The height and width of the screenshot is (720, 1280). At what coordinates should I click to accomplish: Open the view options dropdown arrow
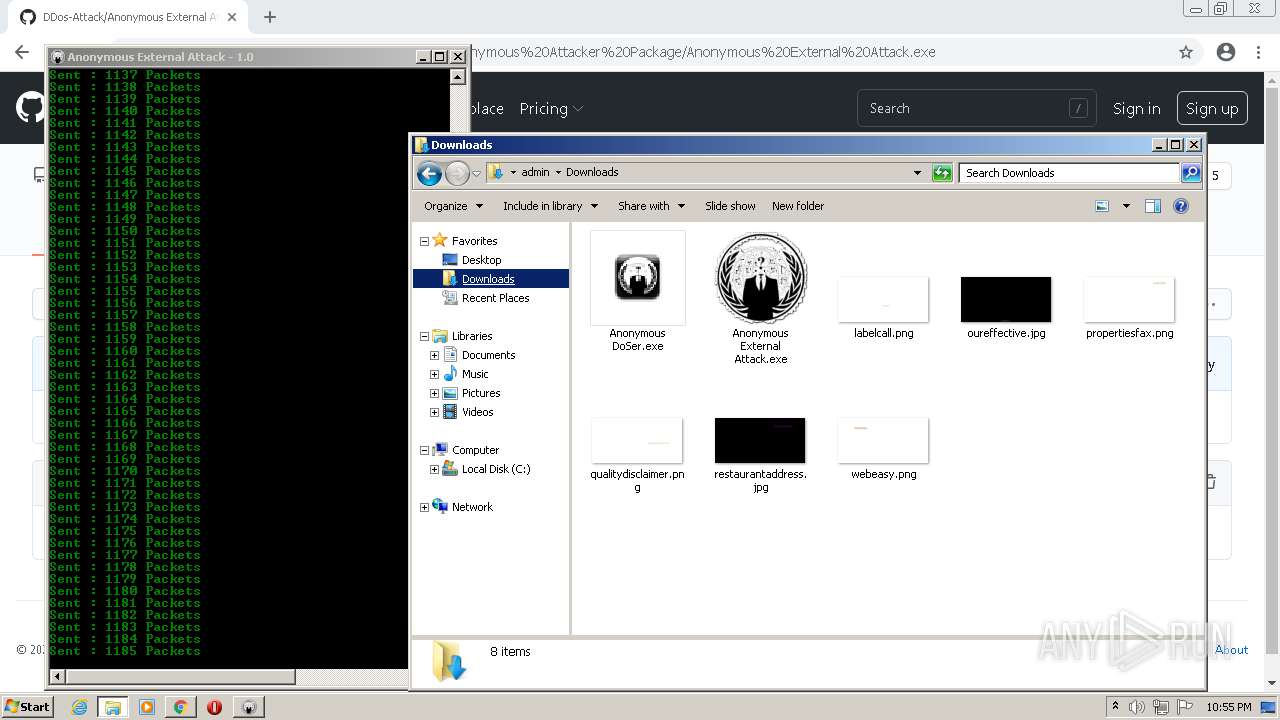click(x=1126, y=206)
